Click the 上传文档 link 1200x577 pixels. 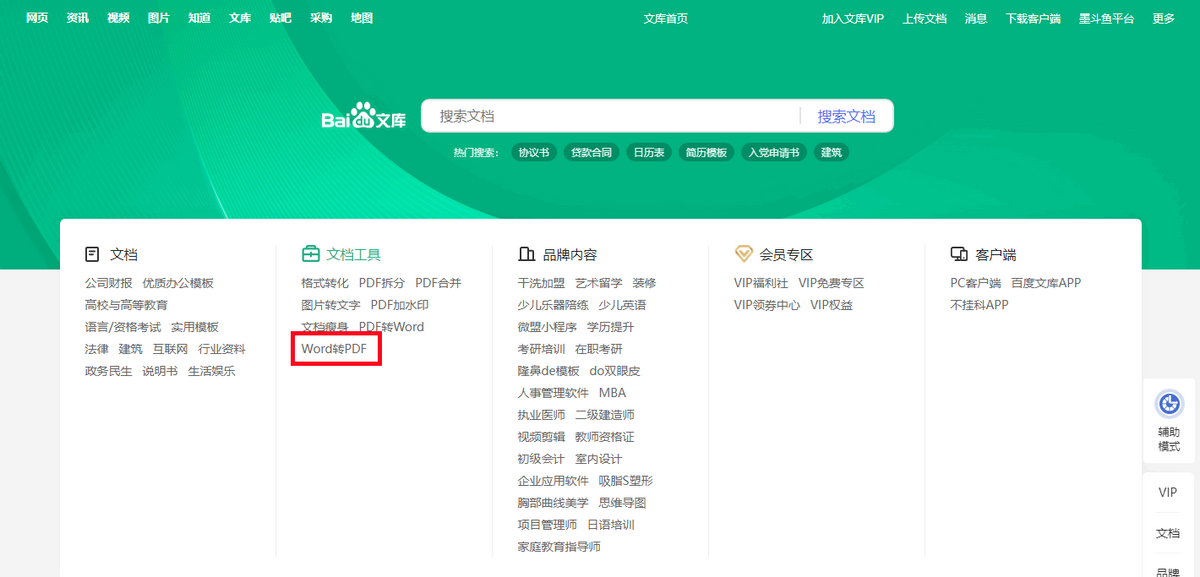point(925,17)
